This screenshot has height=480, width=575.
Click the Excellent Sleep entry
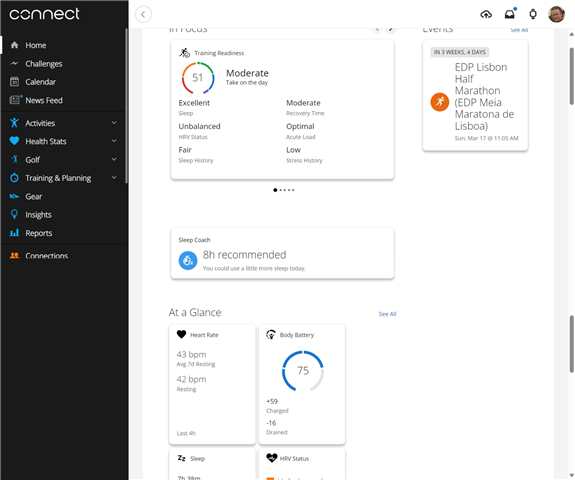(x=194, y=107)
